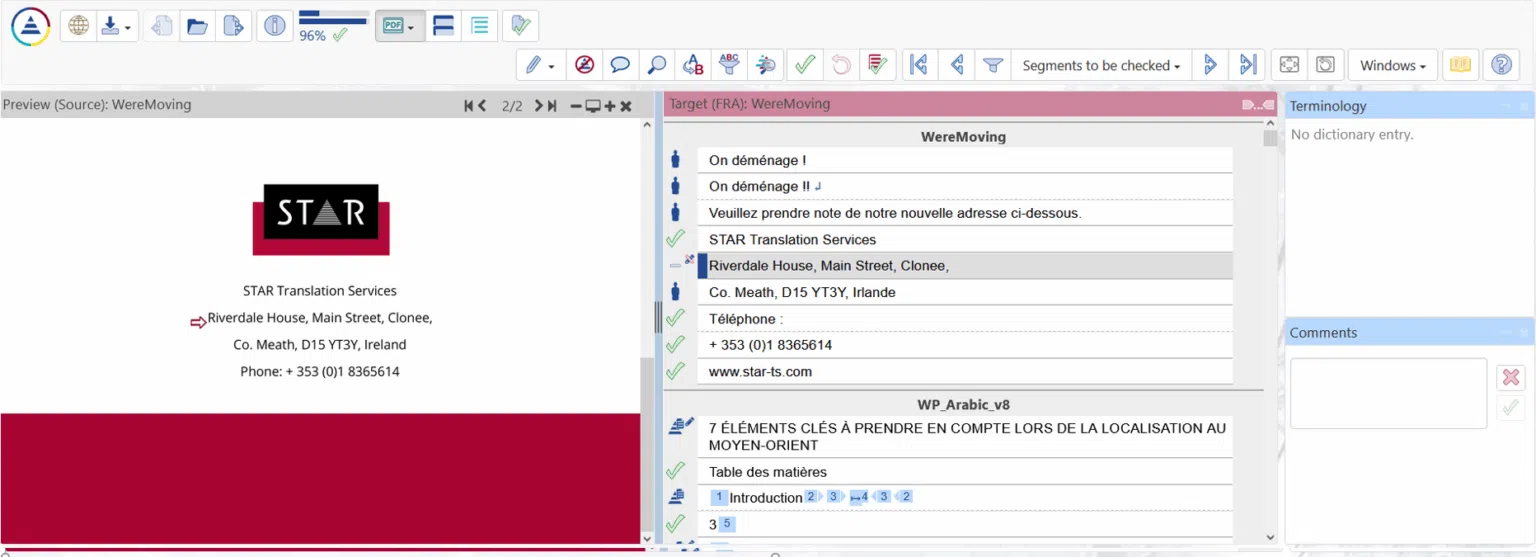Open help with the question mark icon
1536x557 pixels.
(1501, 65)
